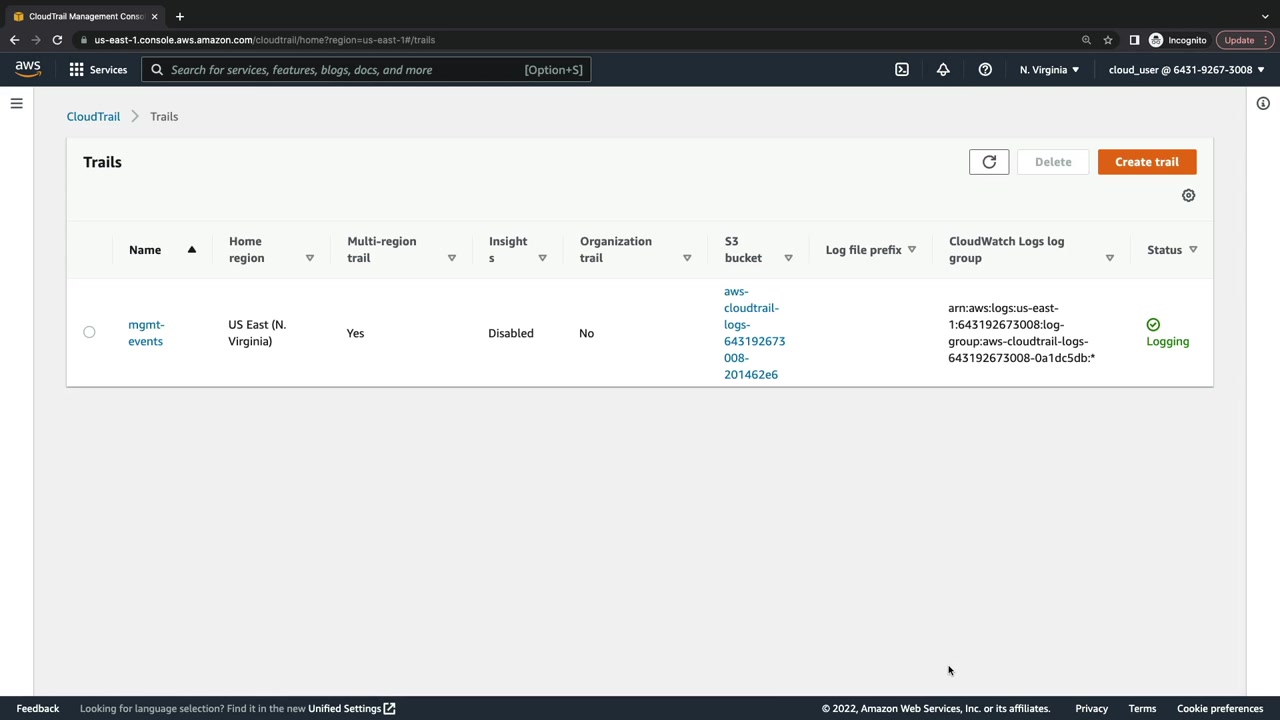Viewport: 1280px width, 720px height.
Task: Open table preferences gear icon
Action: click(1188, 196)
